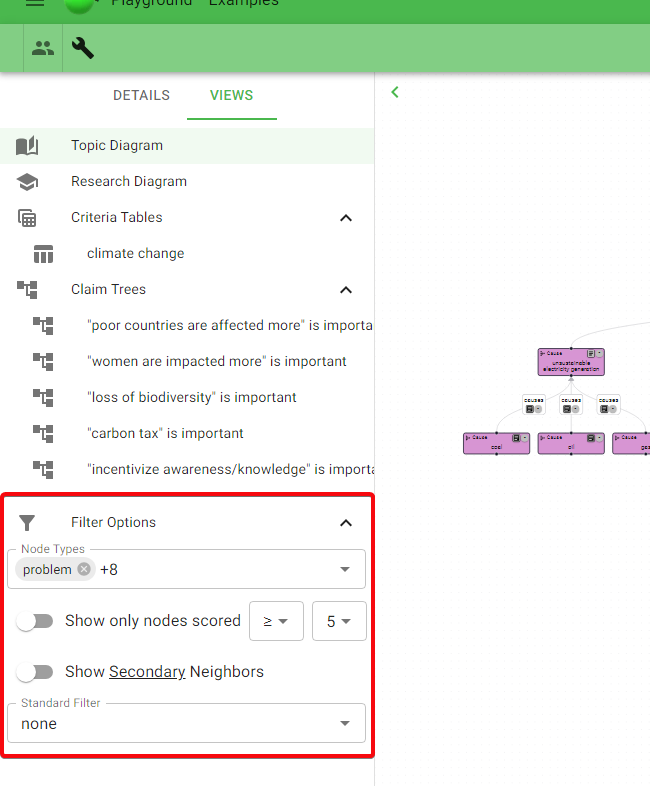Collapse the Claim Trees section
Viewport: 650px width, 786px height.
pos(346,290)
